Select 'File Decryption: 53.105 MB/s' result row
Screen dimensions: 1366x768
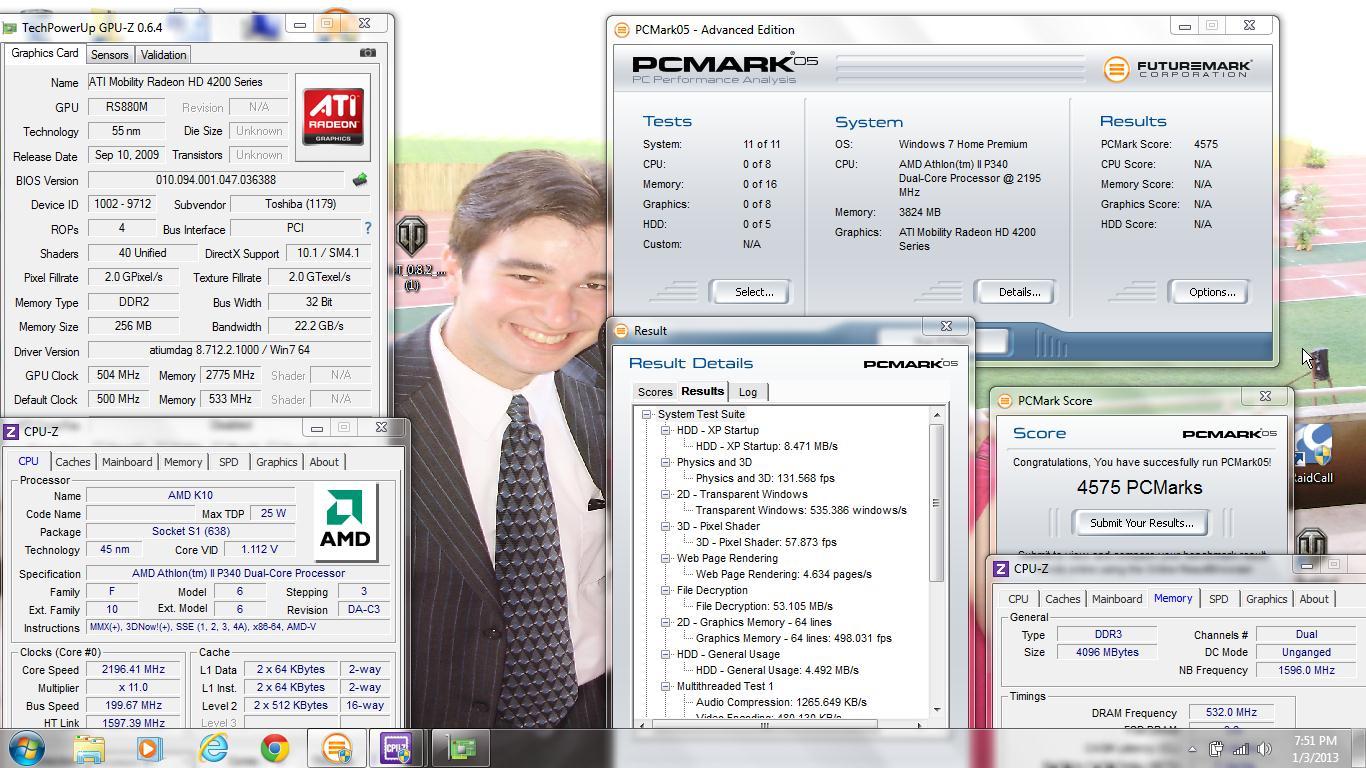(x=763, y=606)
